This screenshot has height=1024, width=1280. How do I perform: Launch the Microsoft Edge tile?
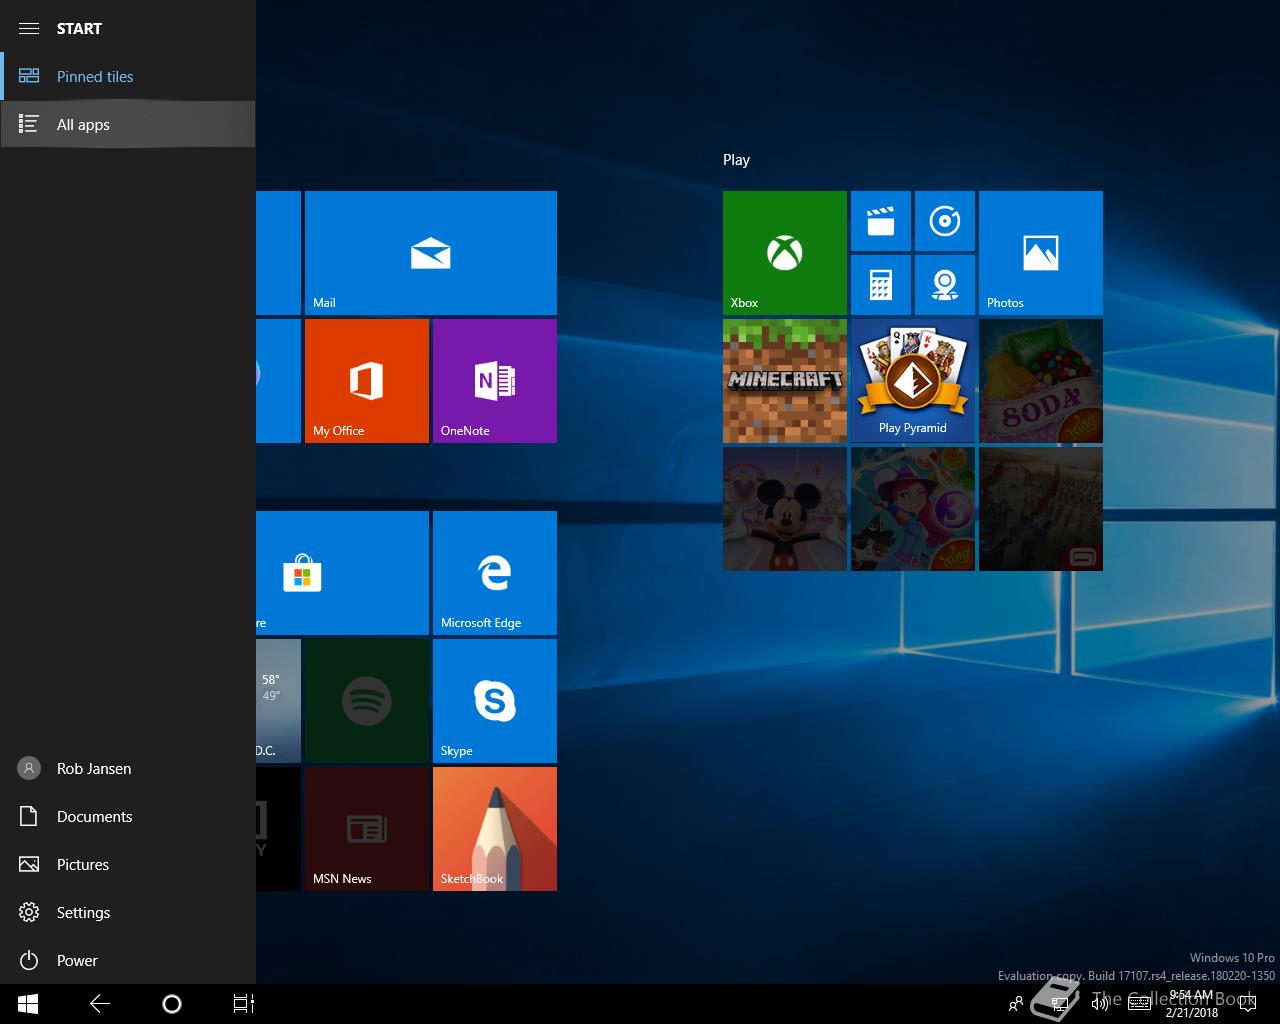point(495,573)
